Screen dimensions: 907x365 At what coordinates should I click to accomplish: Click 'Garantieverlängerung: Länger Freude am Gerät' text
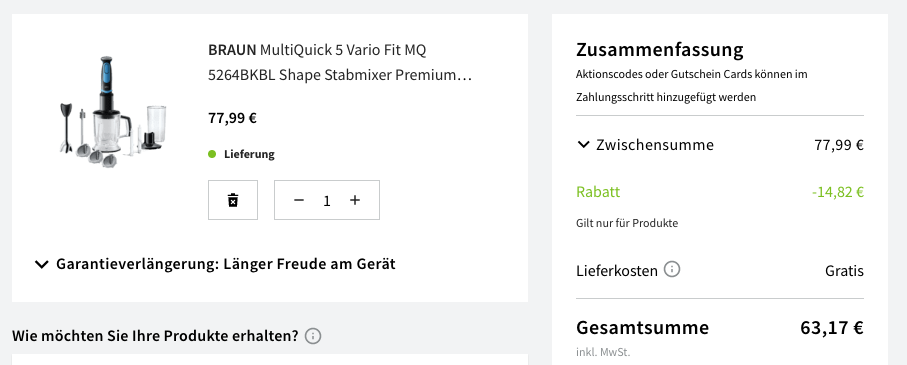(x=226, y=264)
